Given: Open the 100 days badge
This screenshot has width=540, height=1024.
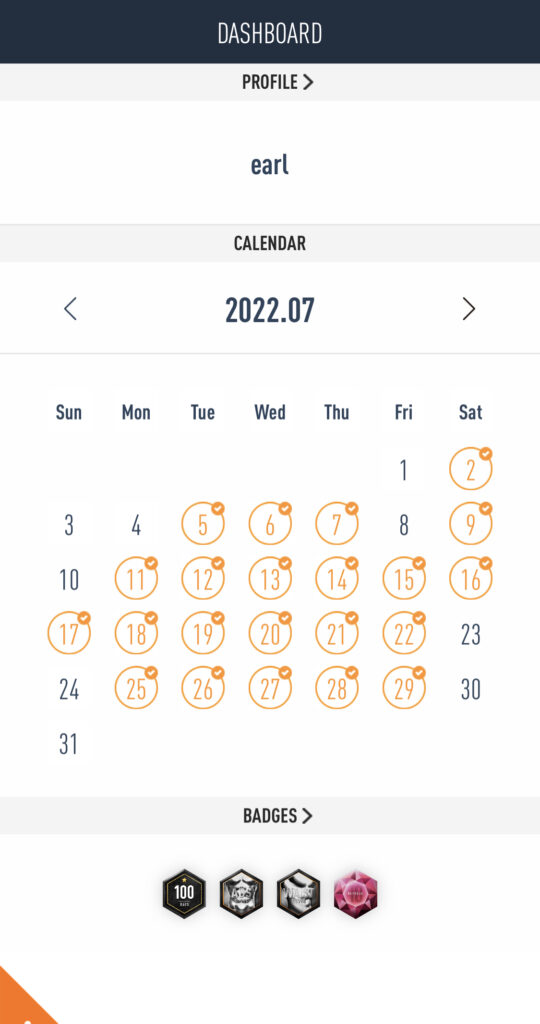Looking at the screenshot, I should point(184,893).
